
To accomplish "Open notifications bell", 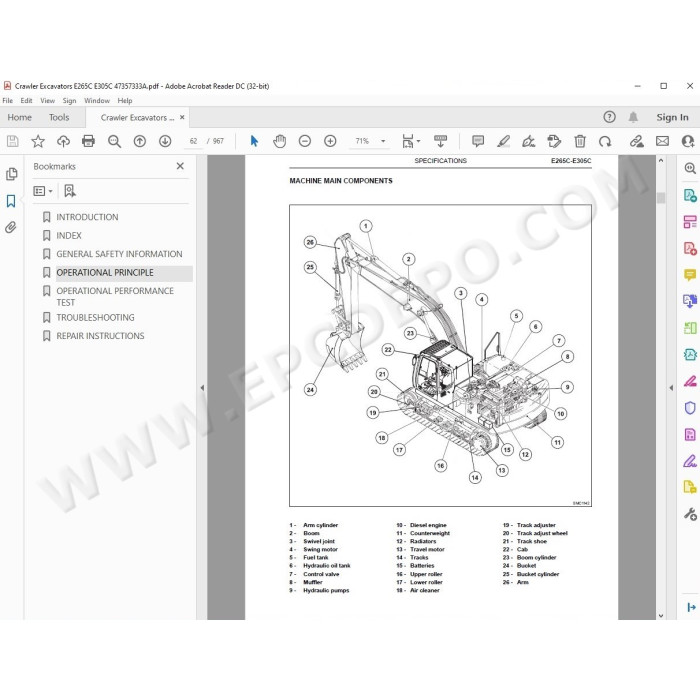I will tap(633, 117).
